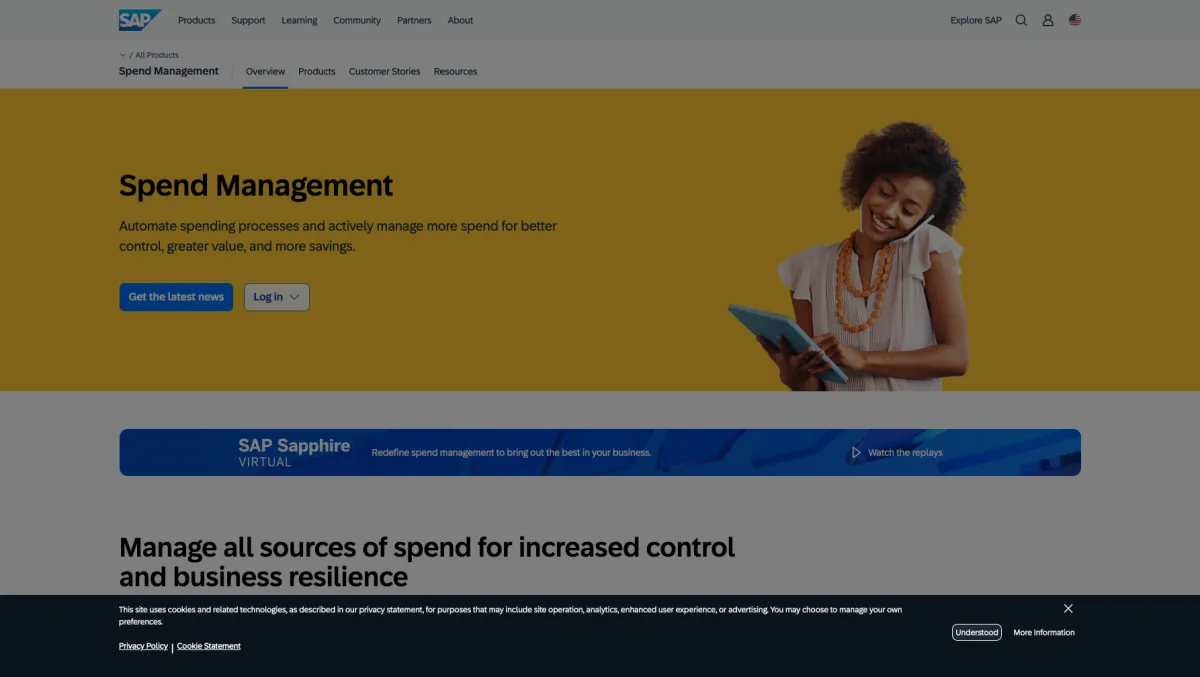Click the SAP logo
Image resolution: width=1200 pixels, height=677 pixels.
coord(140,20)
